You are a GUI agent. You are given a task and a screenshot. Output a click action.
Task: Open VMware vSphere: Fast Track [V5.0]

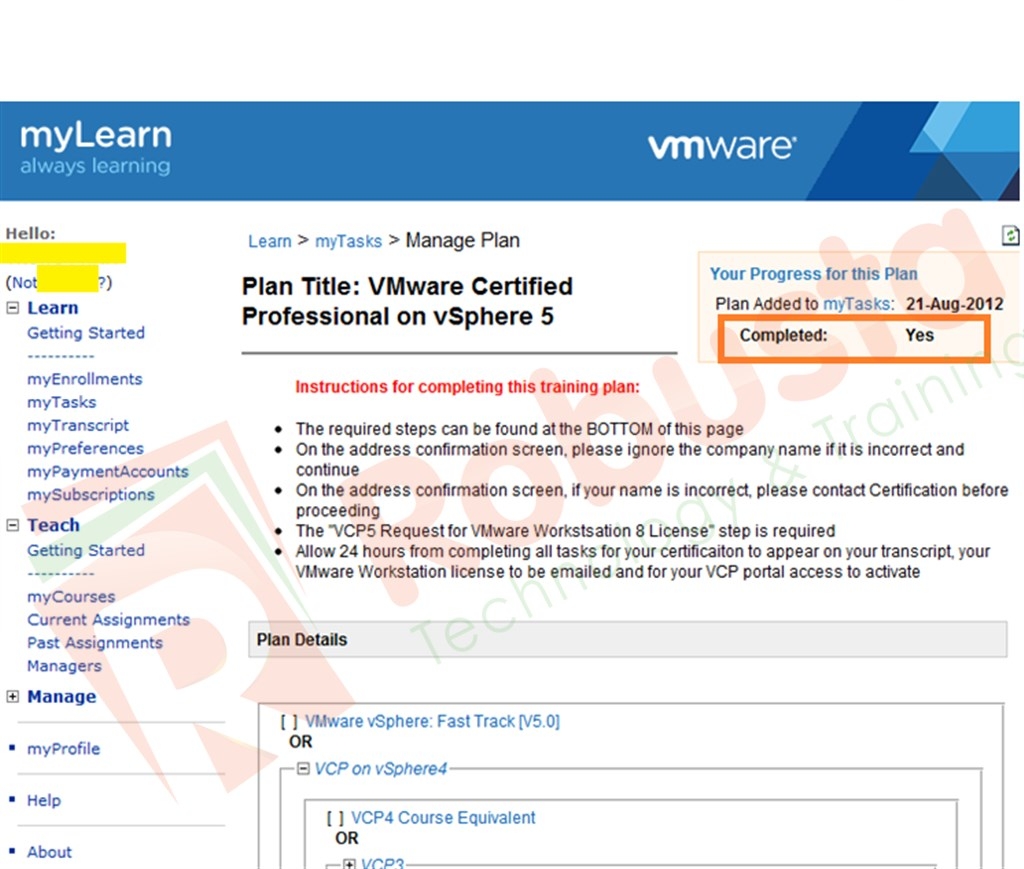[432, 721]
